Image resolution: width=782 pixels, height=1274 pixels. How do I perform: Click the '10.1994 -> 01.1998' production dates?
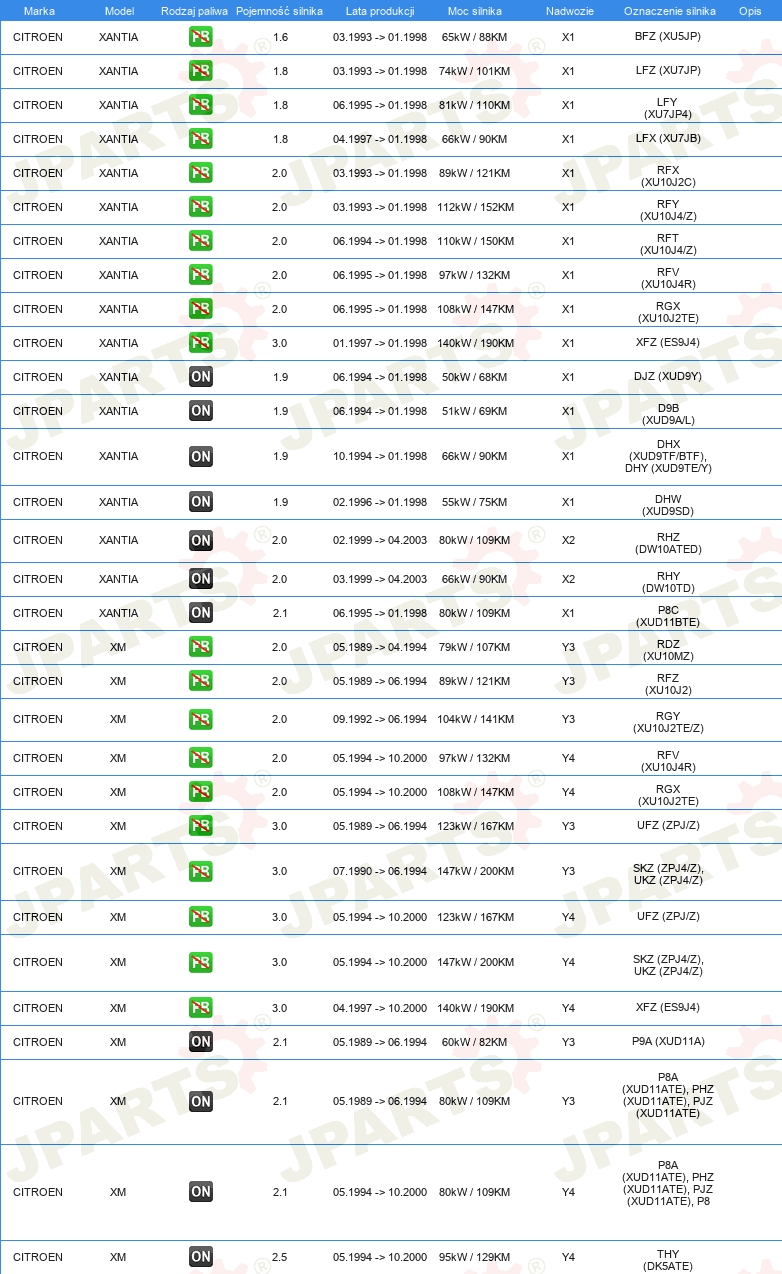coord(380,456)
